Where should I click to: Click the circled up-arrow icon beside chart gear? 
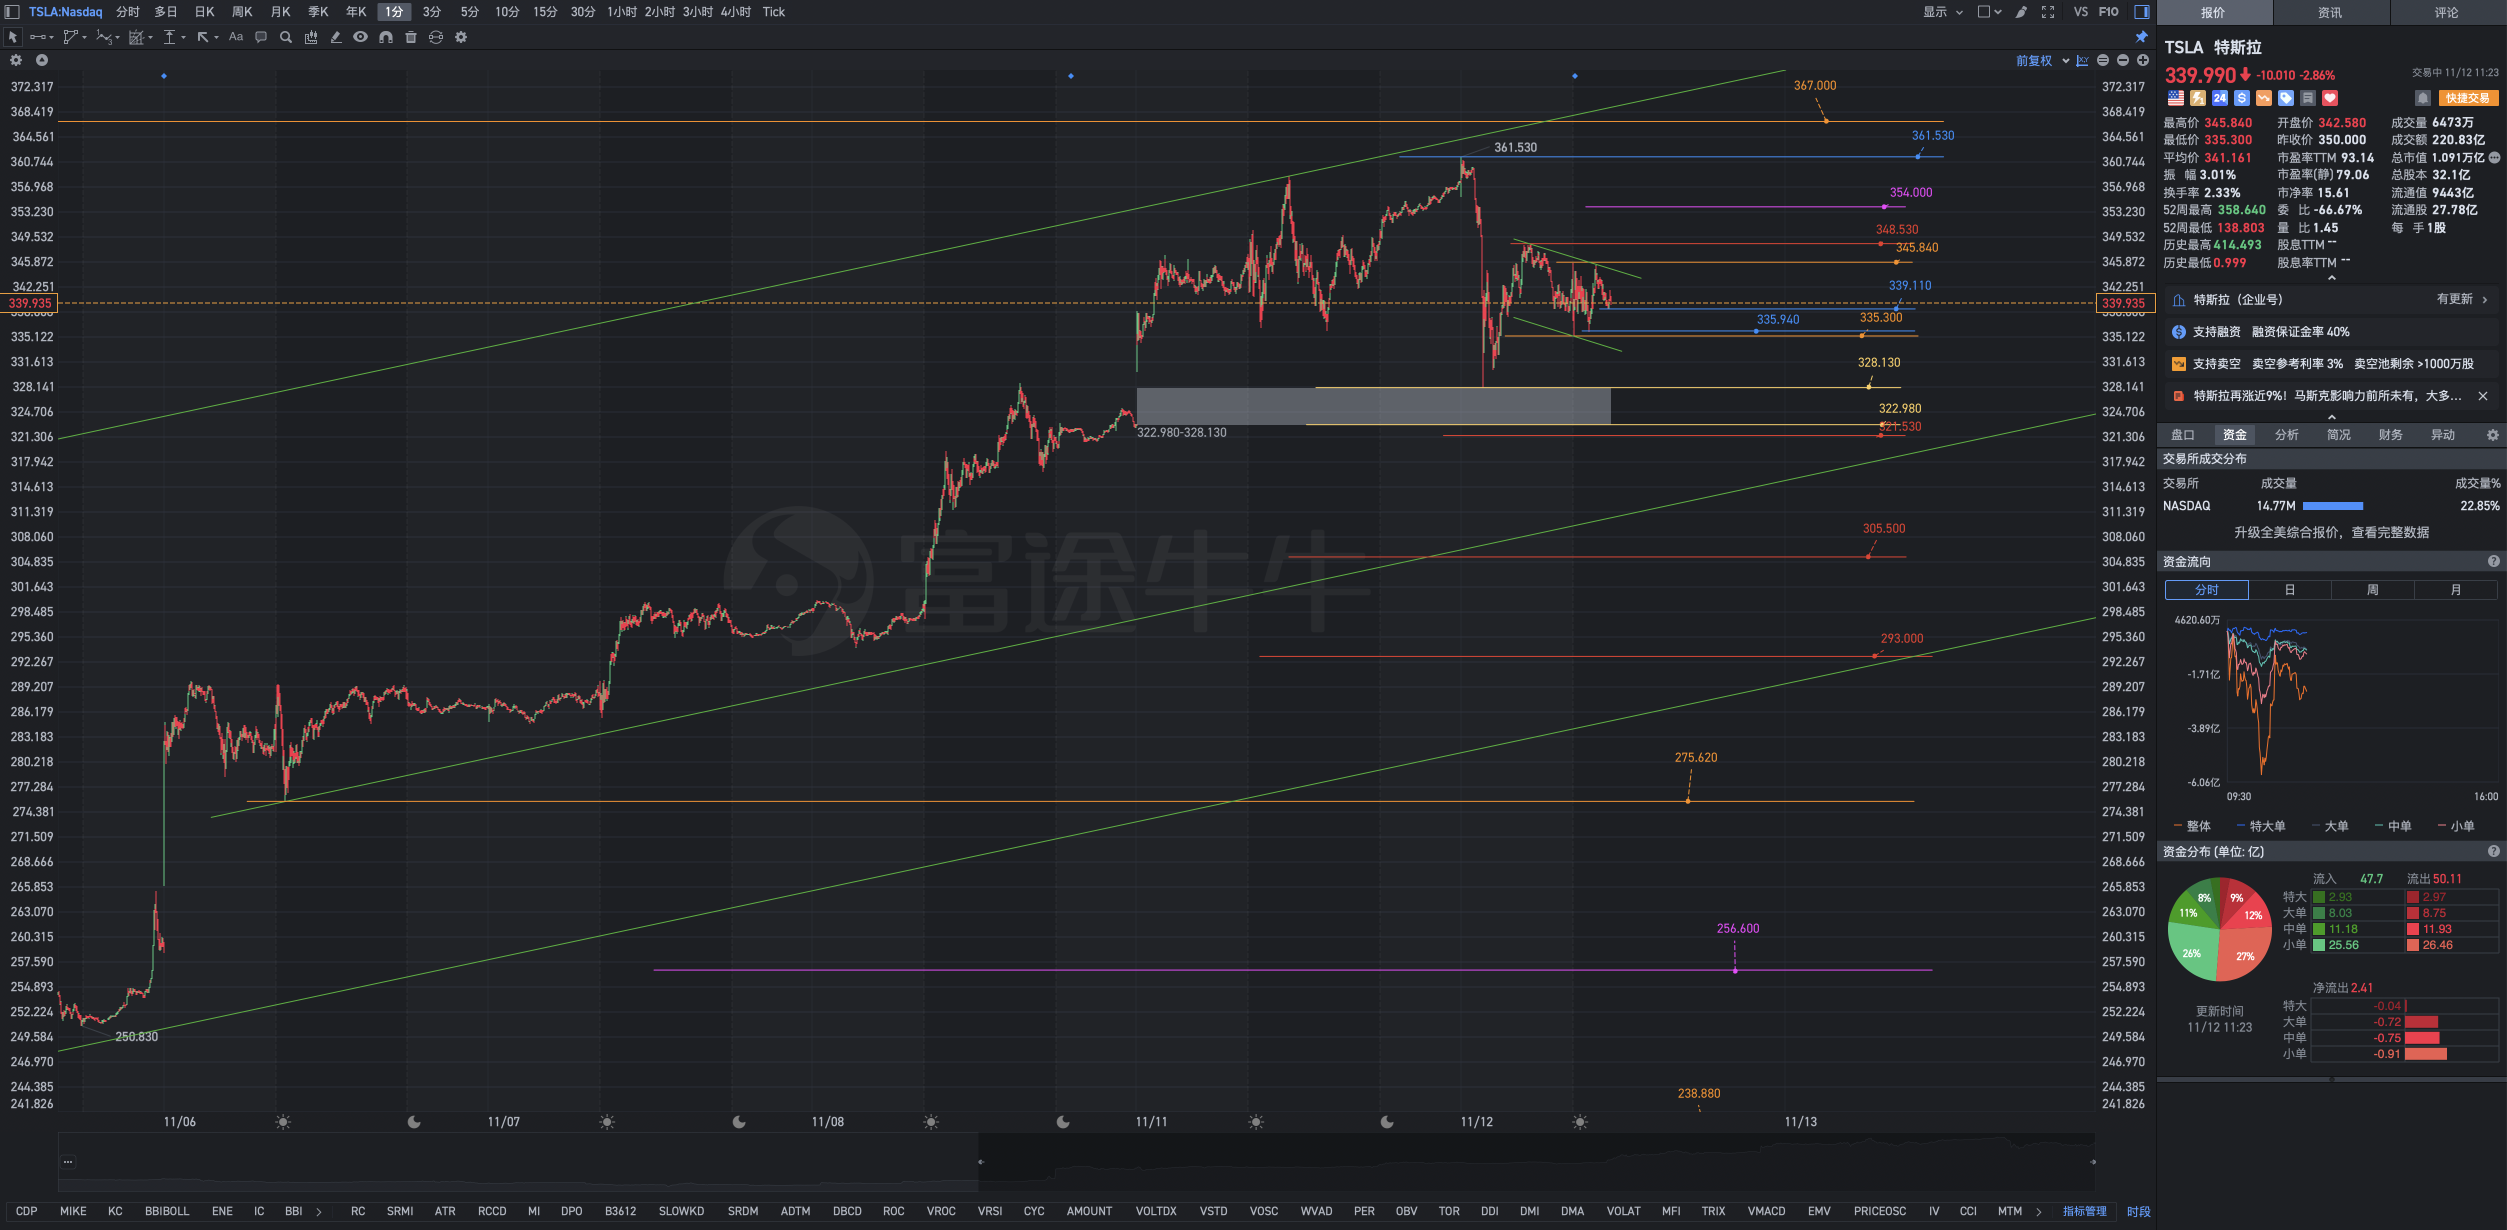(x=42, y=60)
